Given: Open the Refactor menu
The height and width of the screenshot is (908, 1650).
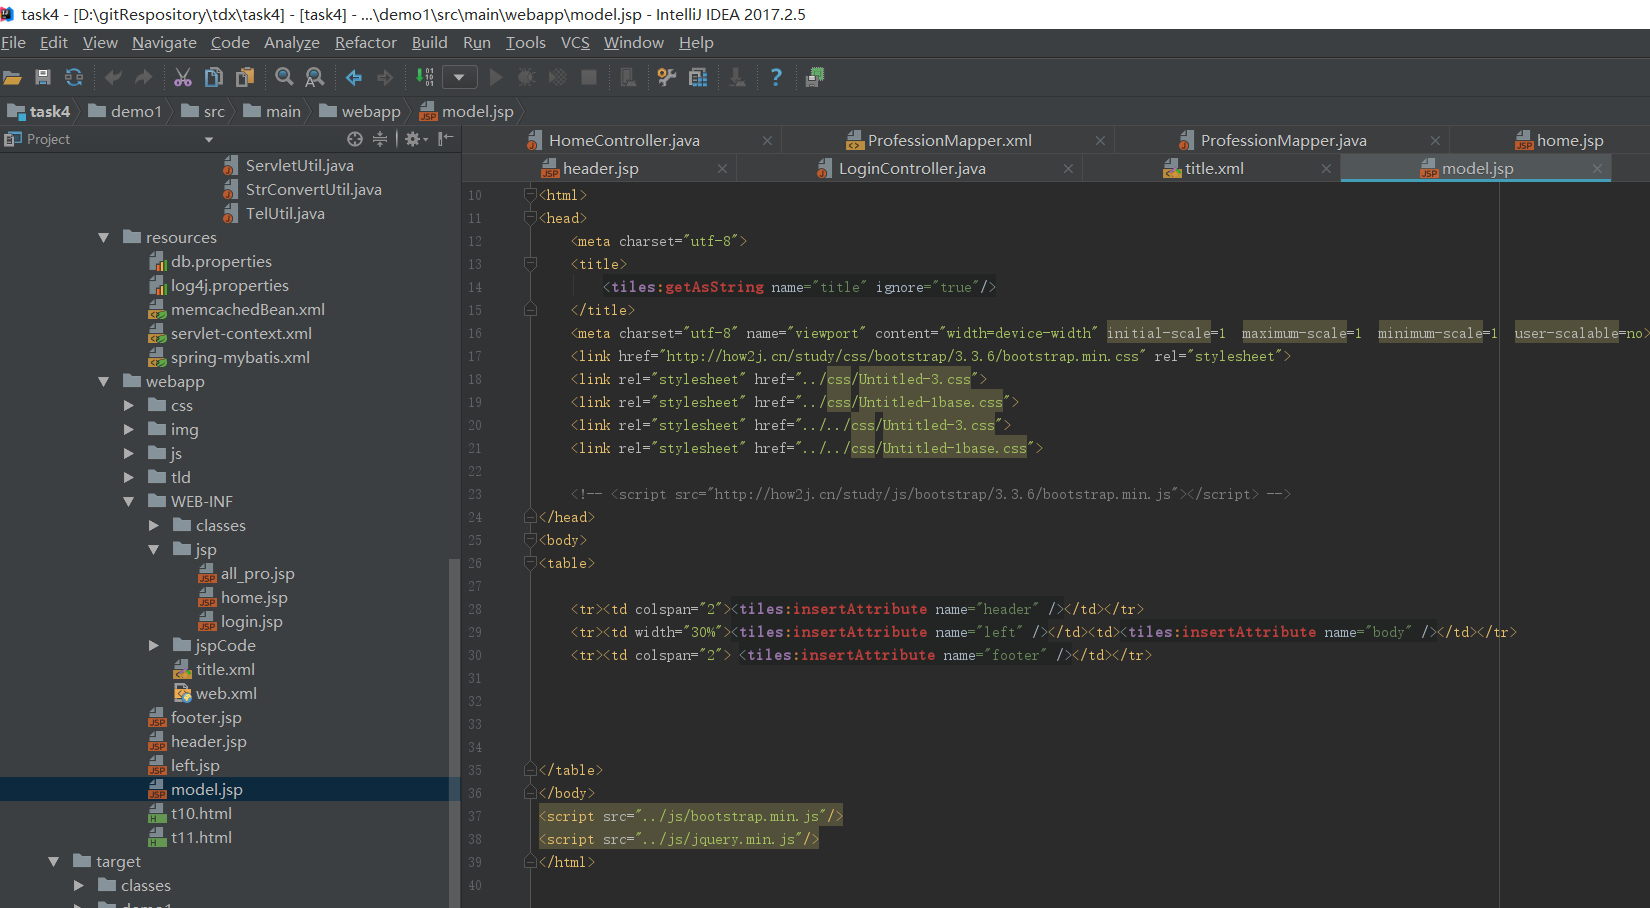Looking at the screenshot, I should (x=366, y=42).
